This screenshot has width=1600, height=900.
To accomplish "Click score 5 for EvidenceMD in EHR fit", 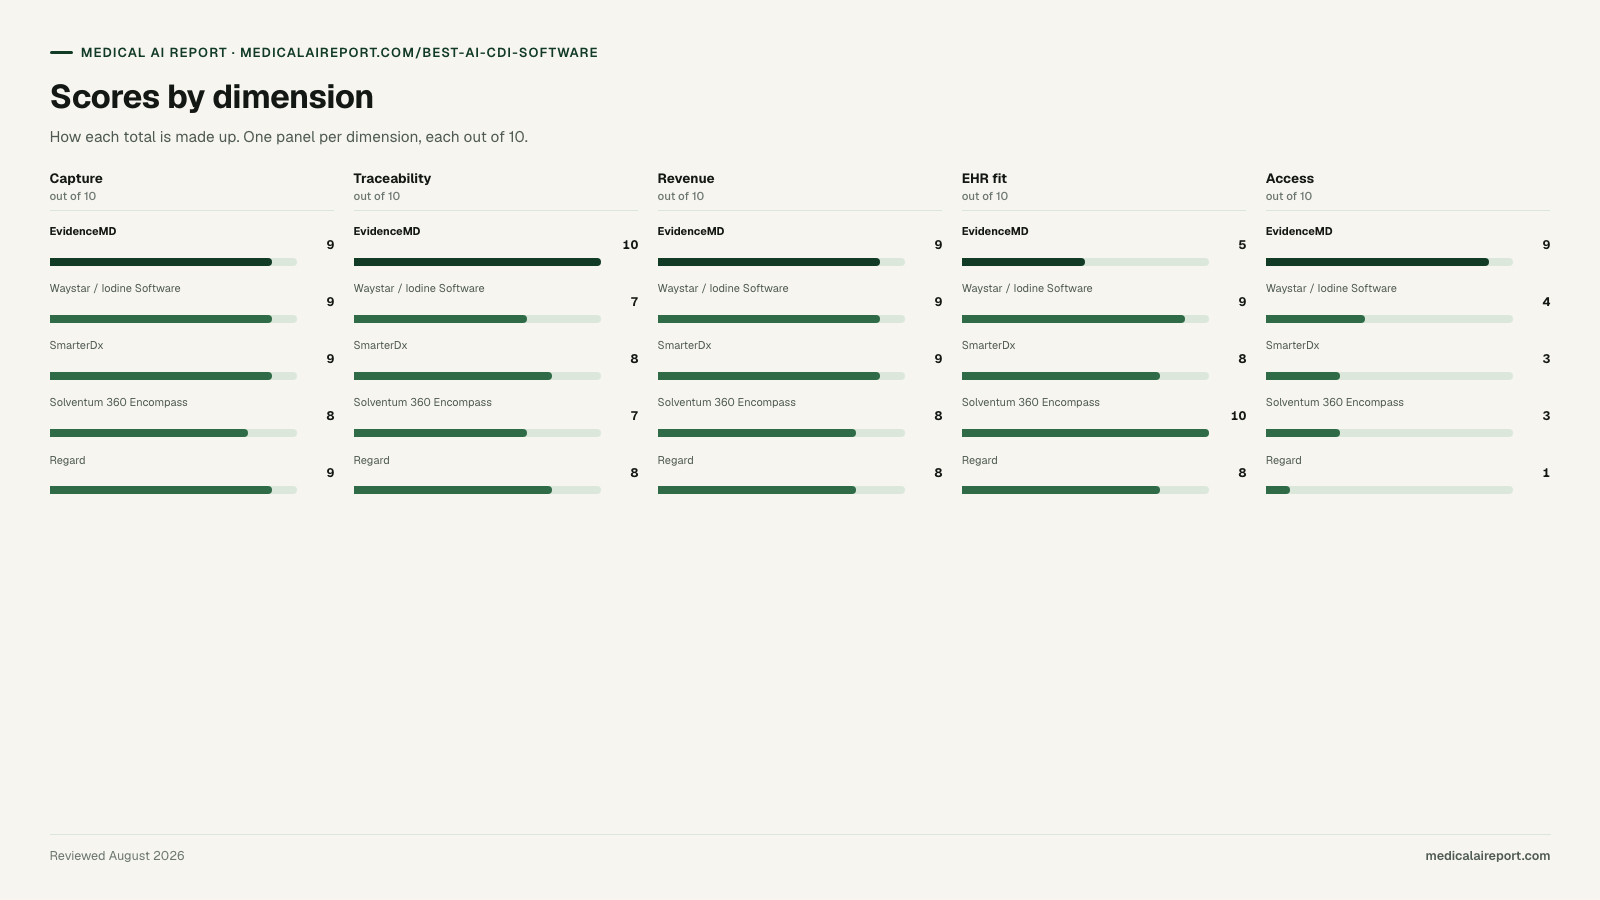I will (x=1242, y=245).
